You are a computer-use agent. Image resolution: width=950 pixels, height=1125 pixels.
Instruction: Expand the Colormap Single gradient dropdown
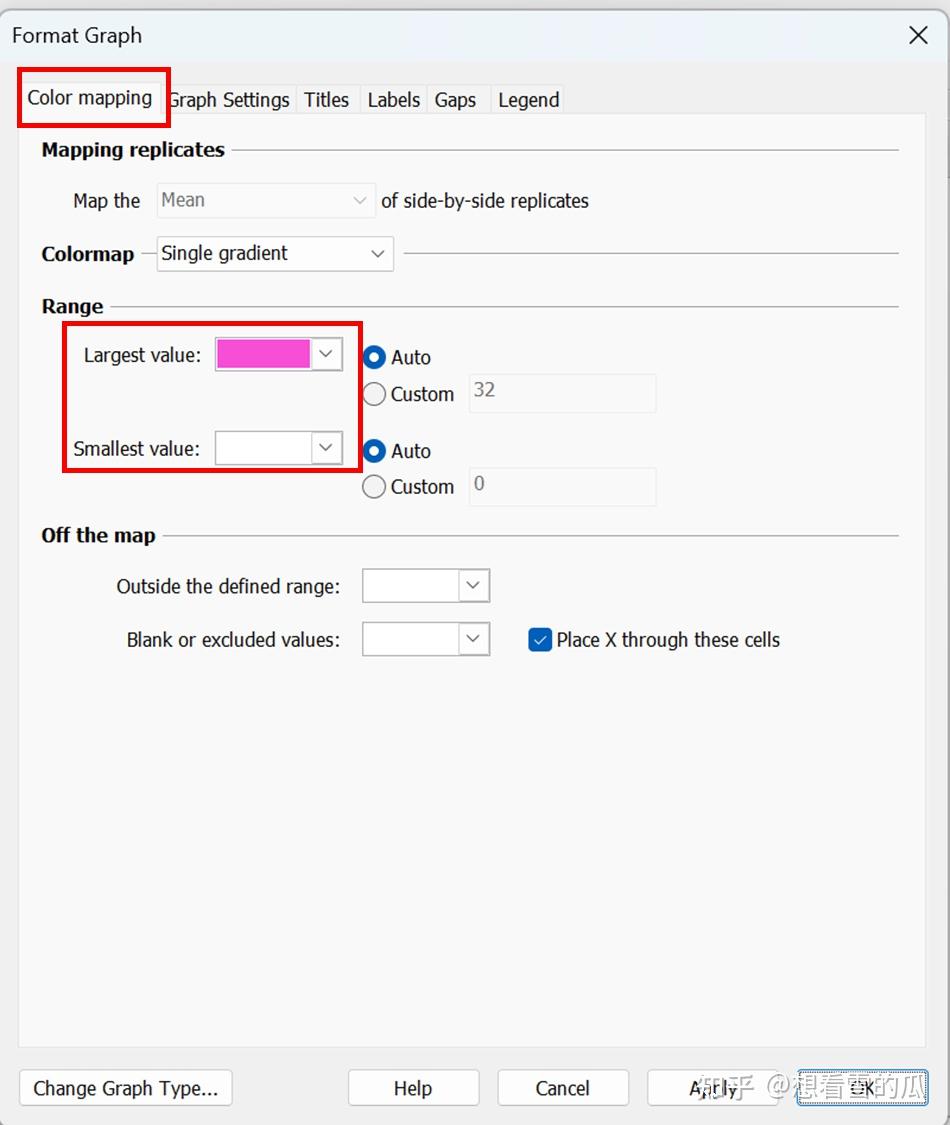tap(275, 253)
